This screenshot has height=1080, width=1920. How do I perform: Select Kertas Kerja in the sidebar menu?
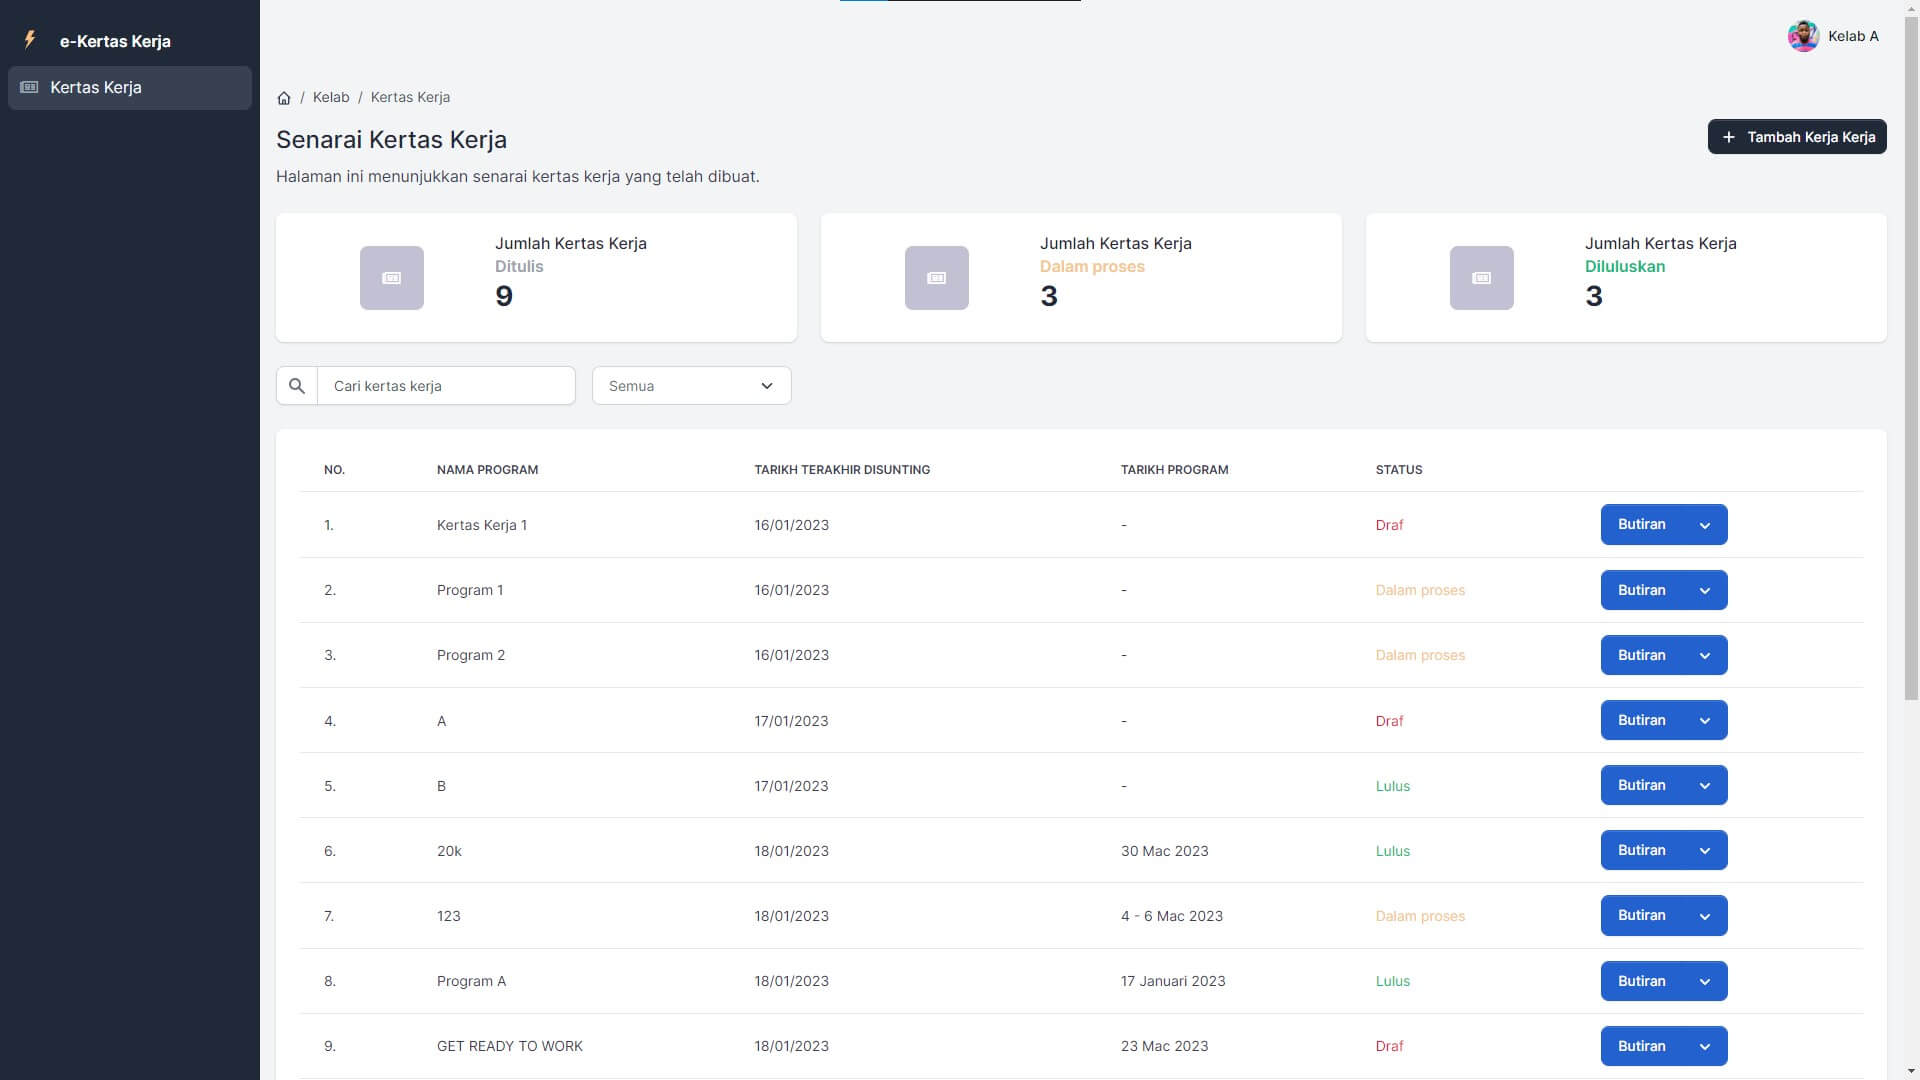96,88
